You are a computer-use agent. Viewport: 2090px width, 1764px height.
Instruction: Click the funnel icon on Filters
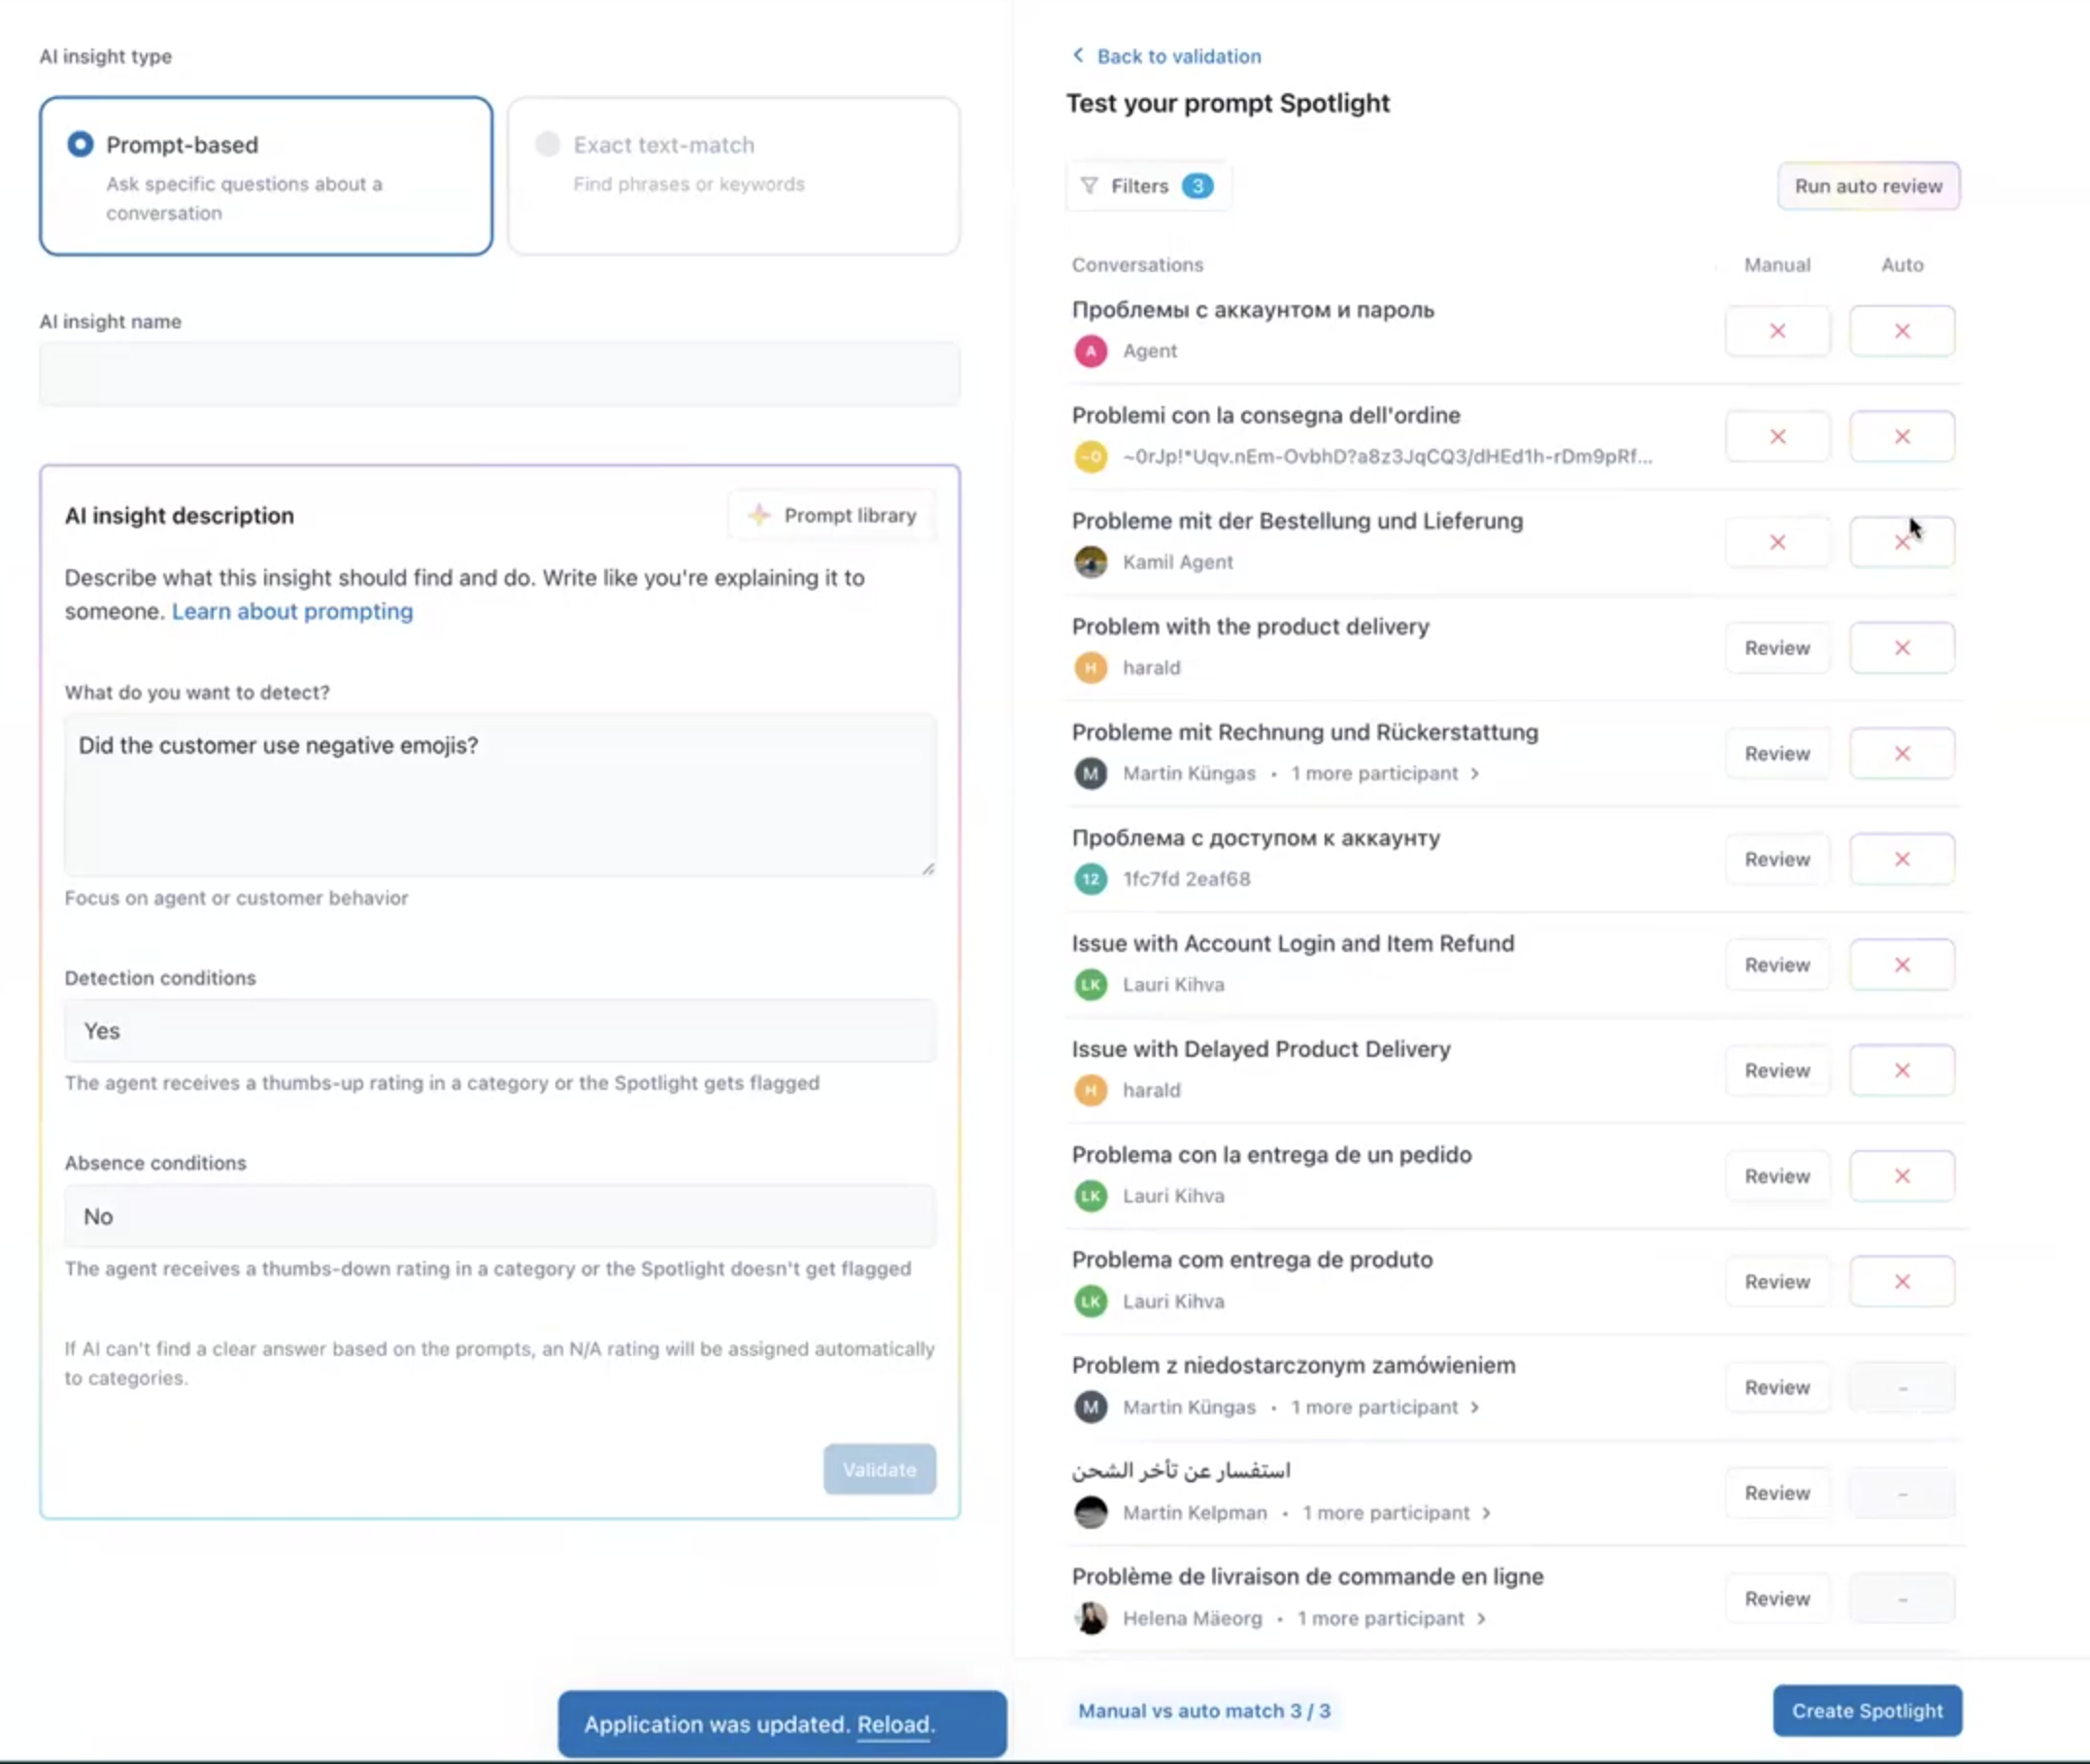pos(1089,186)
